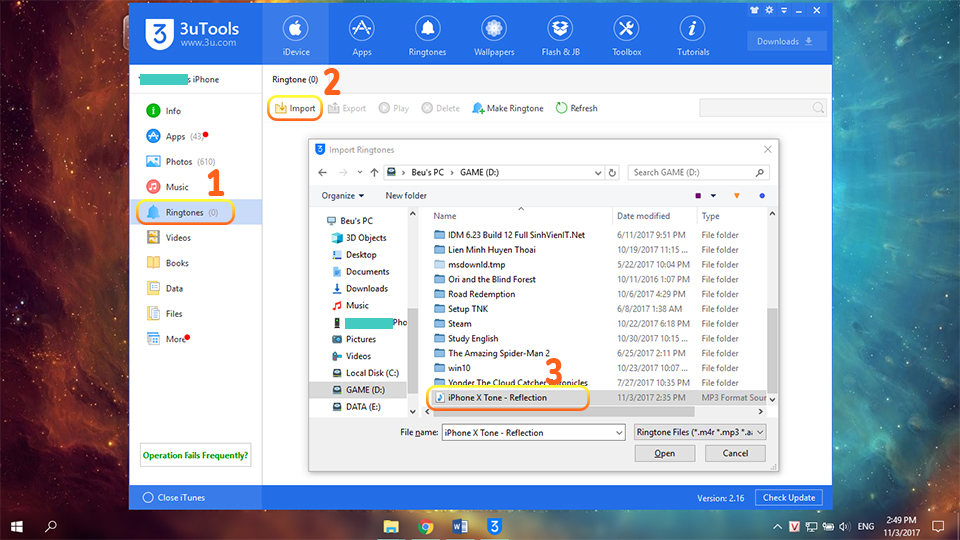The height and width of the screenshot is (540, 960).
Task: Open Info in sidebar
Action: [x=195, y=111]
